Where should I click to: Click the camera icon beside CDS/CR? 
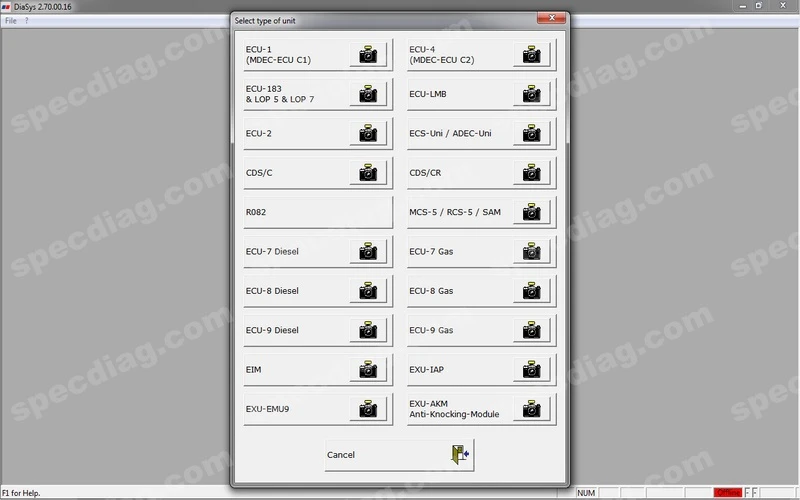pyautogui.click(x=531, y=173)
